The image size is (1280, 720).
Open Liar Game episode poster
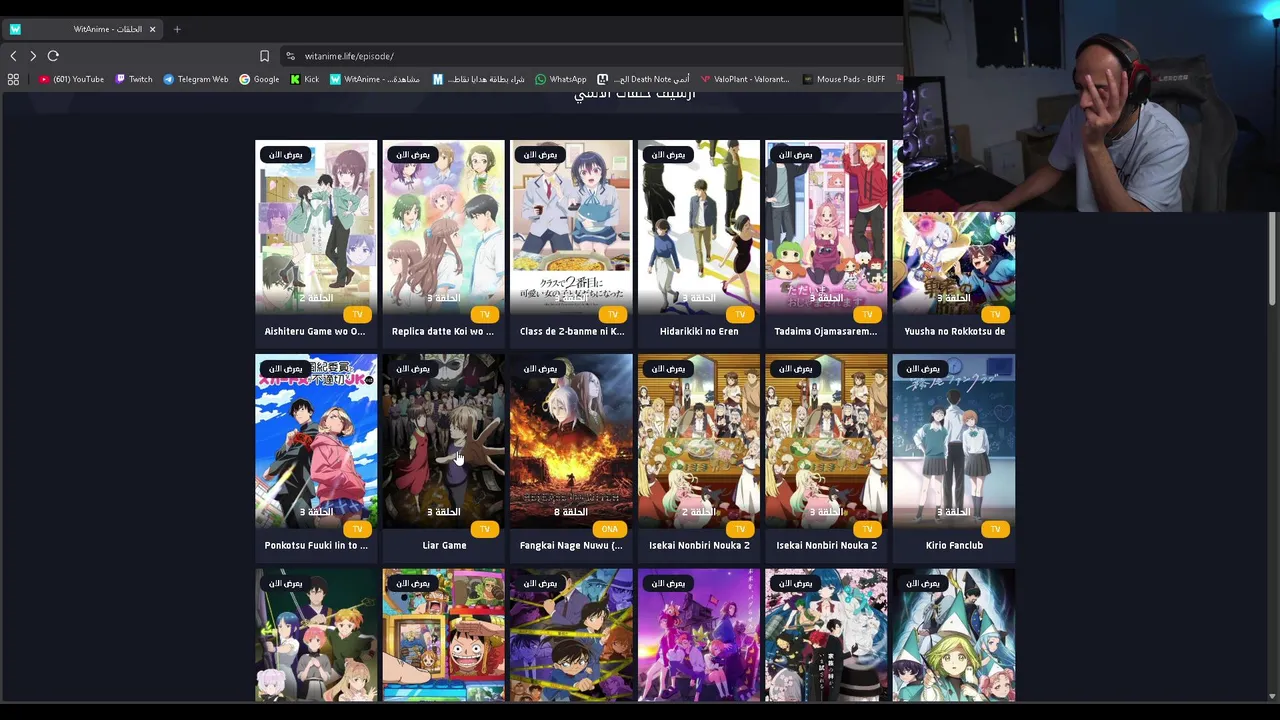click(443, 441)
